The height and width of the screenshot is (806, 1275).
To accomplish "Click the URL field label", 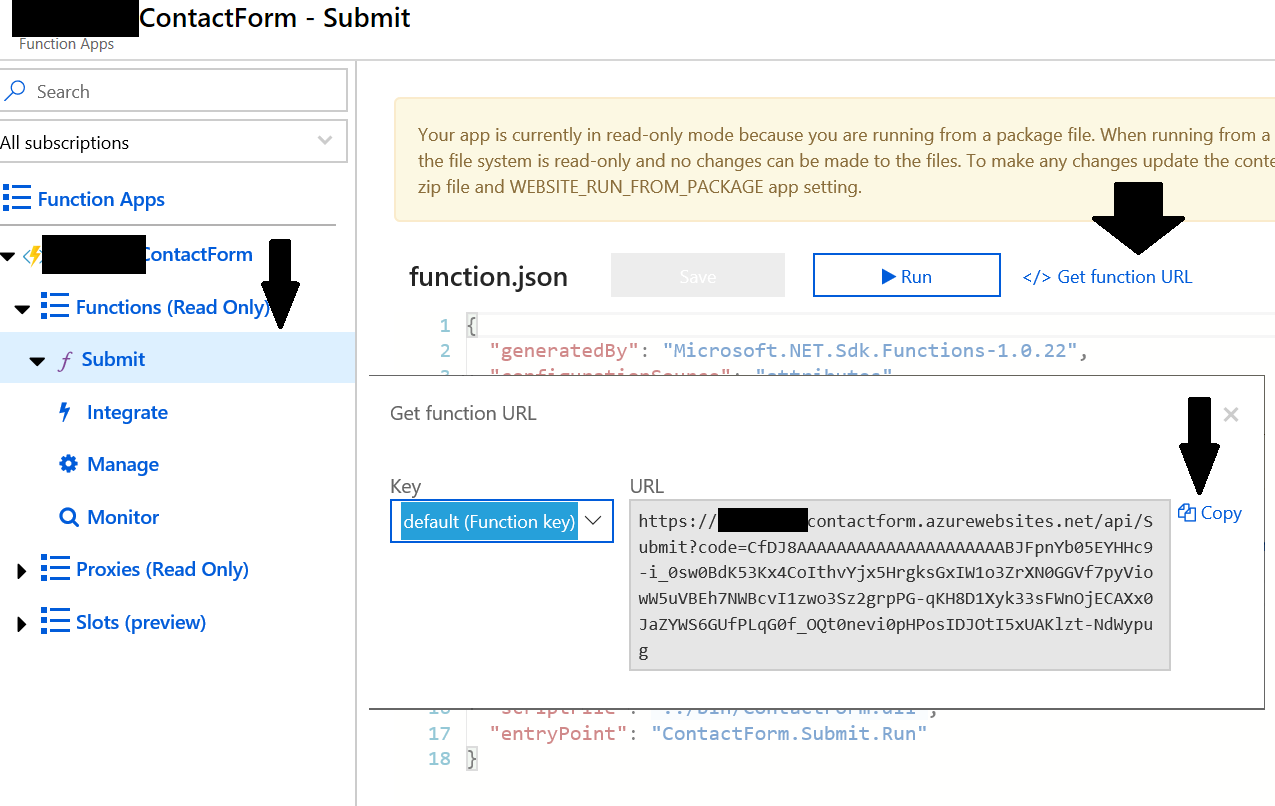I will click(x=647, y=486).
